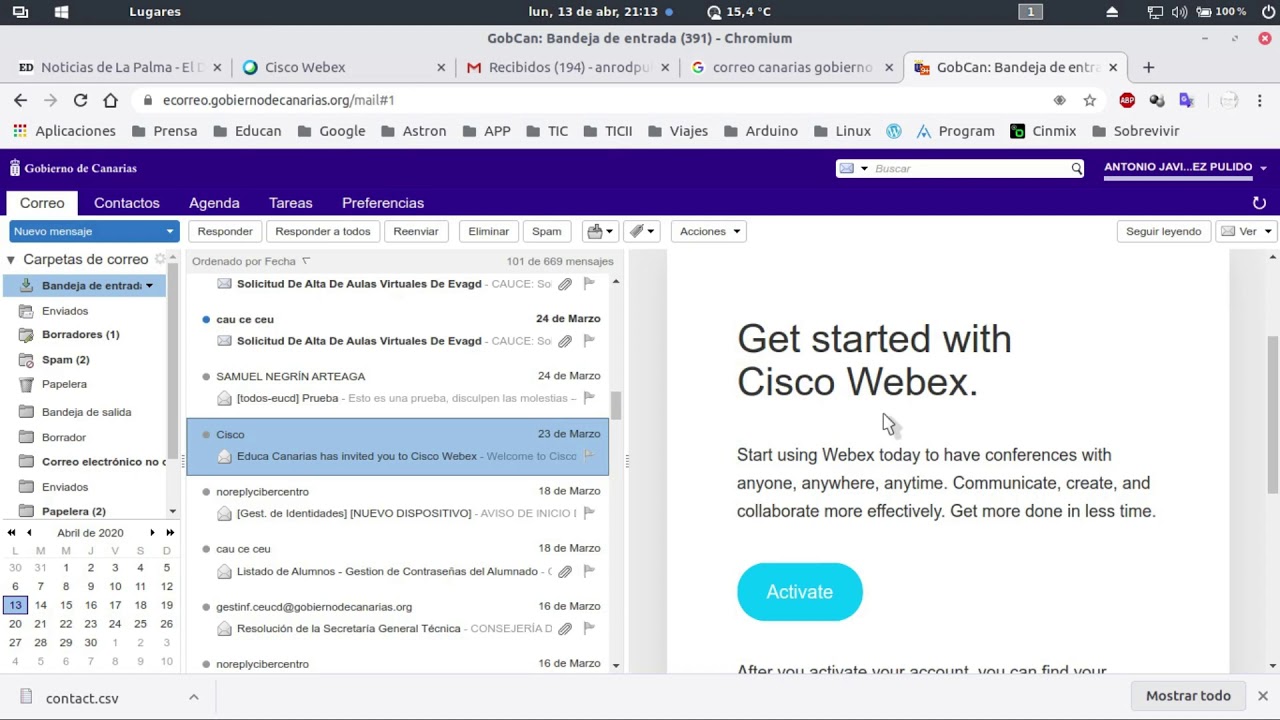This screenshot has height=720, width=1280.
Task: Toggle the flag on the Cisco message
Action: click(589, 456)
